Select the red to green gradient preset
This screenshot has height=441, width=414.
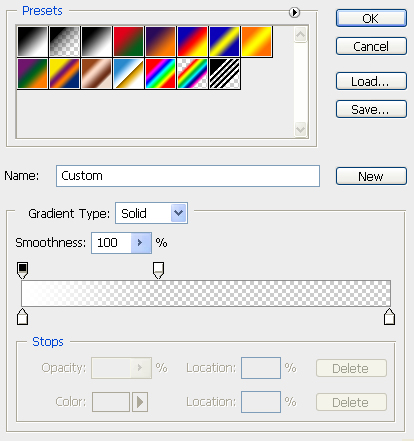point(128,41)
